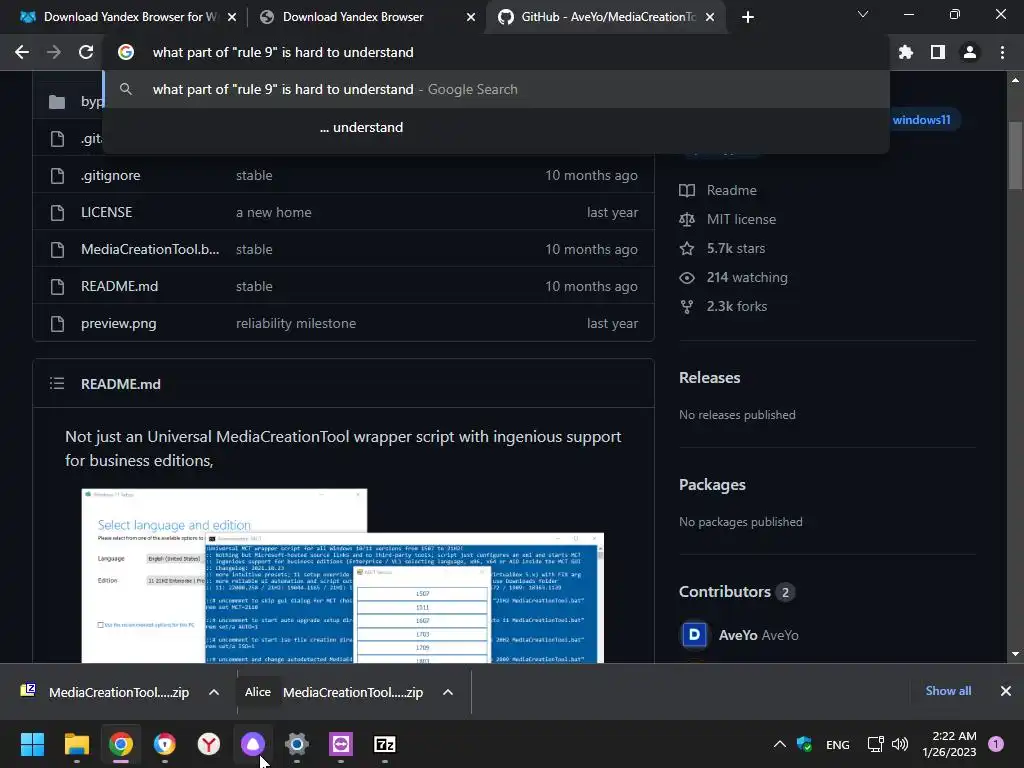Viewport: 1024px width, 768px height.
Task: Reload the page with the refresh icon
Action: pos(86,52)
